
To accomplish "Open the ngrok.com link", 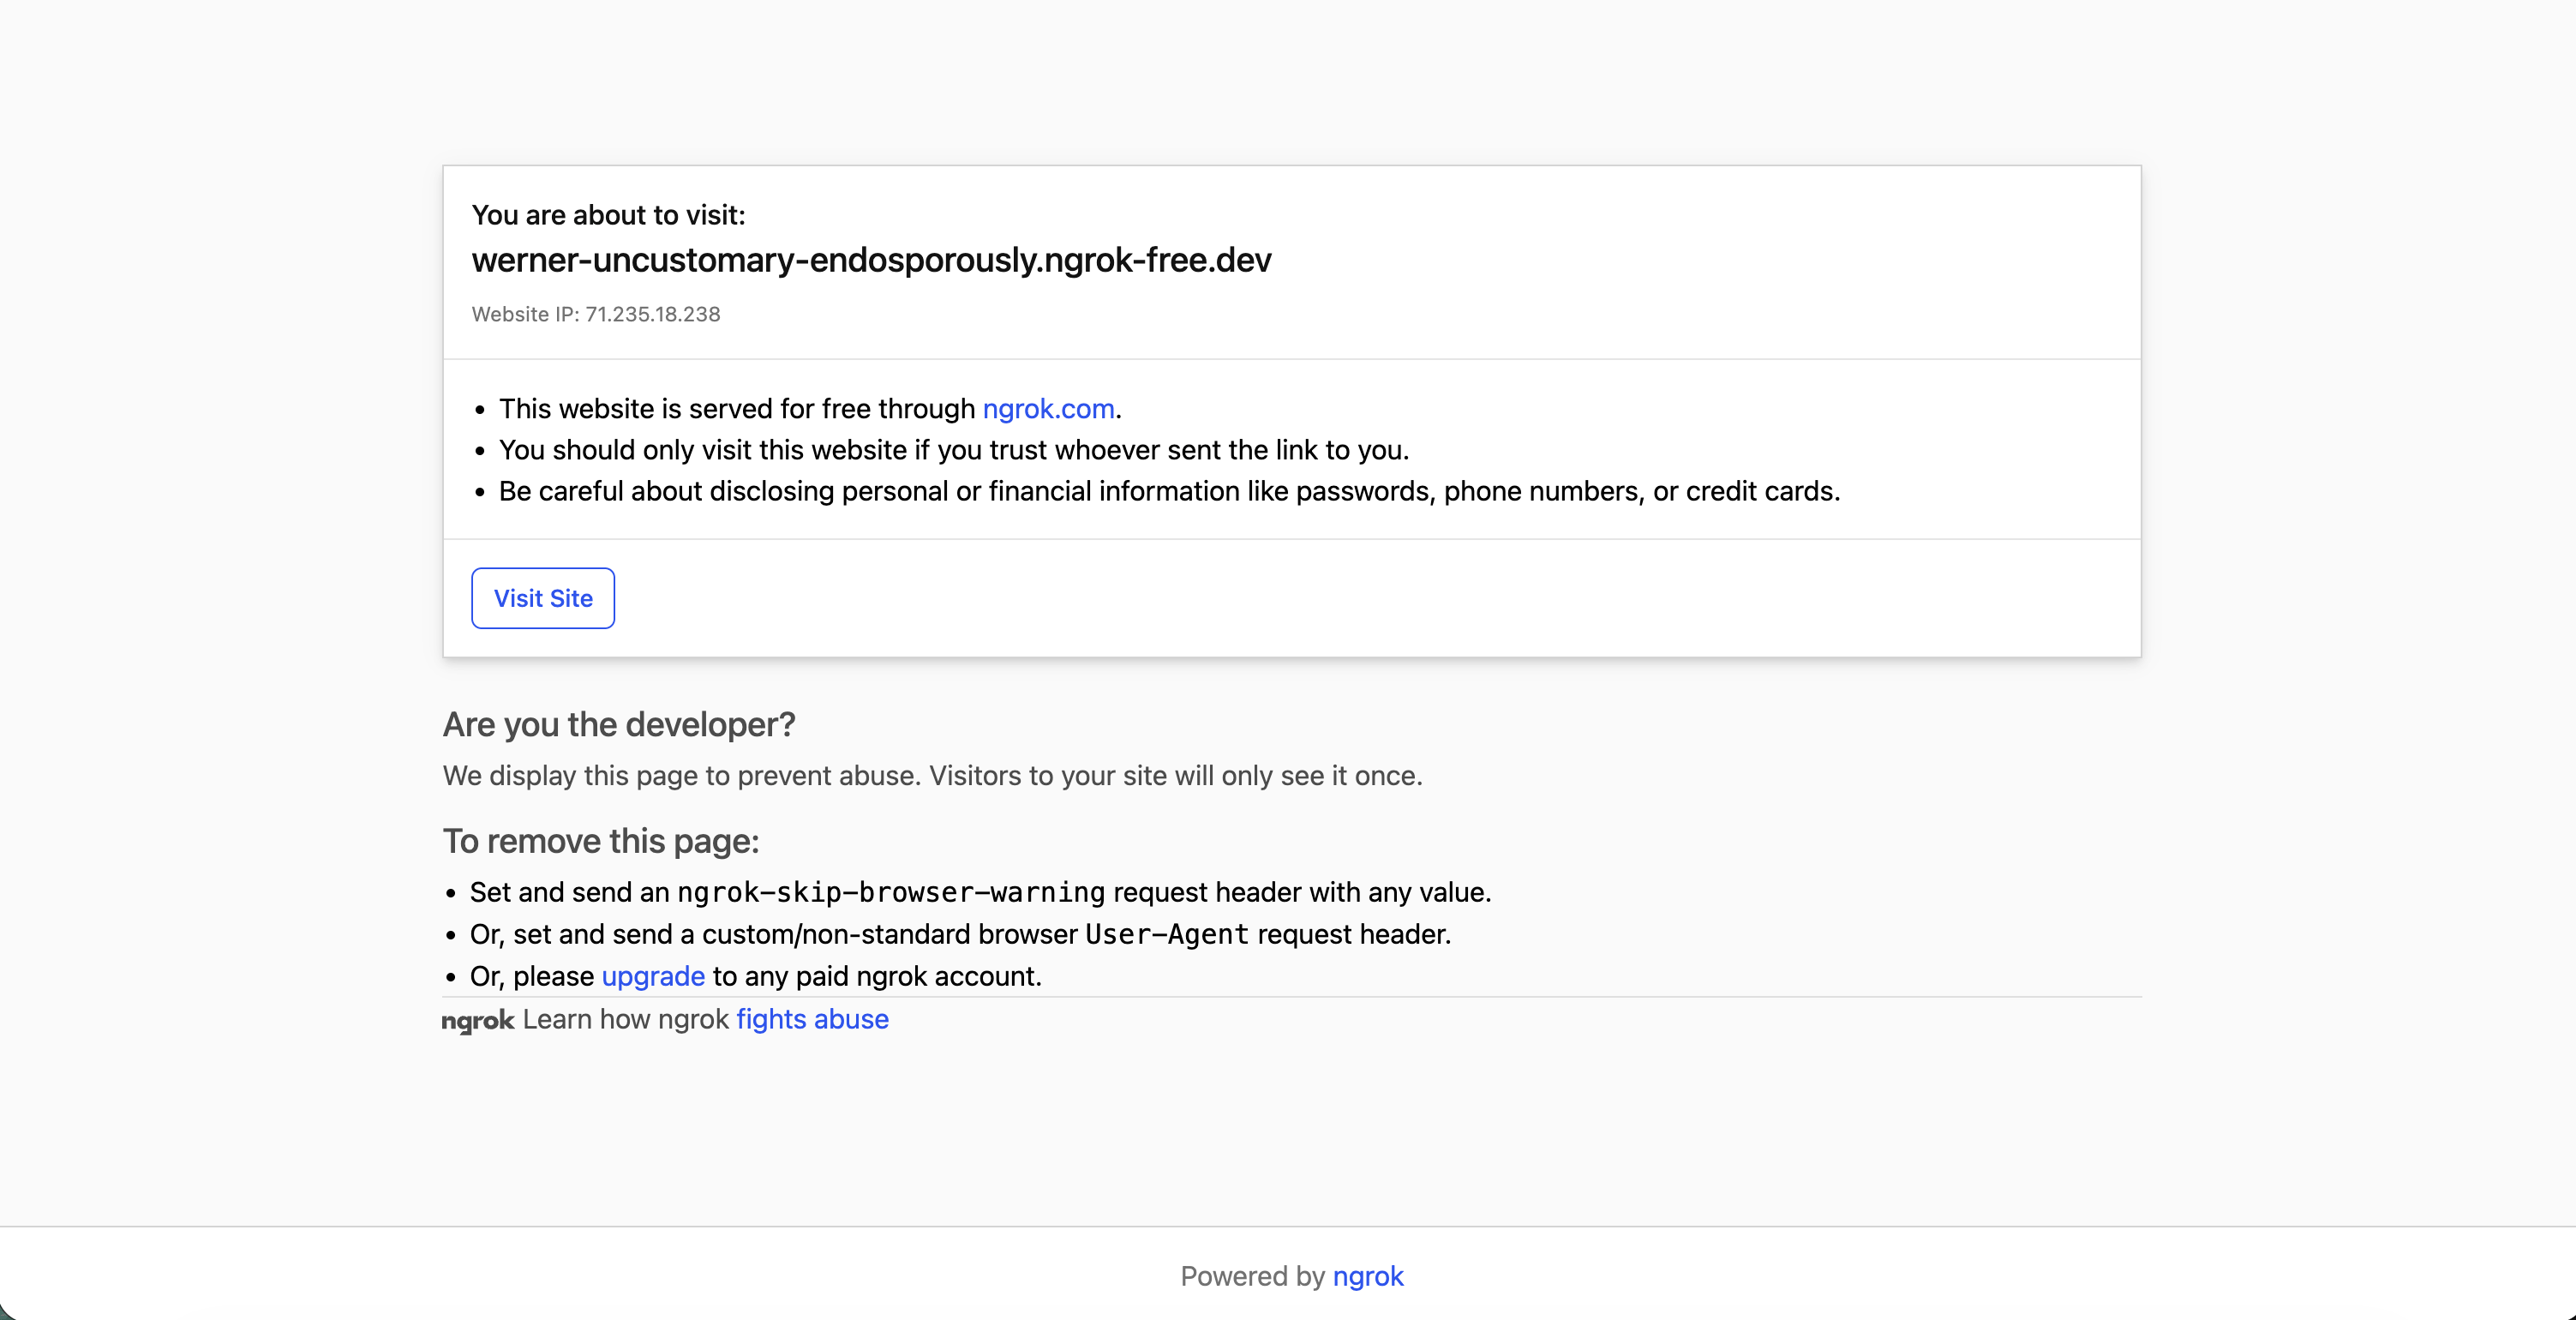I will pyautogui.click(x=1048, y=409).
